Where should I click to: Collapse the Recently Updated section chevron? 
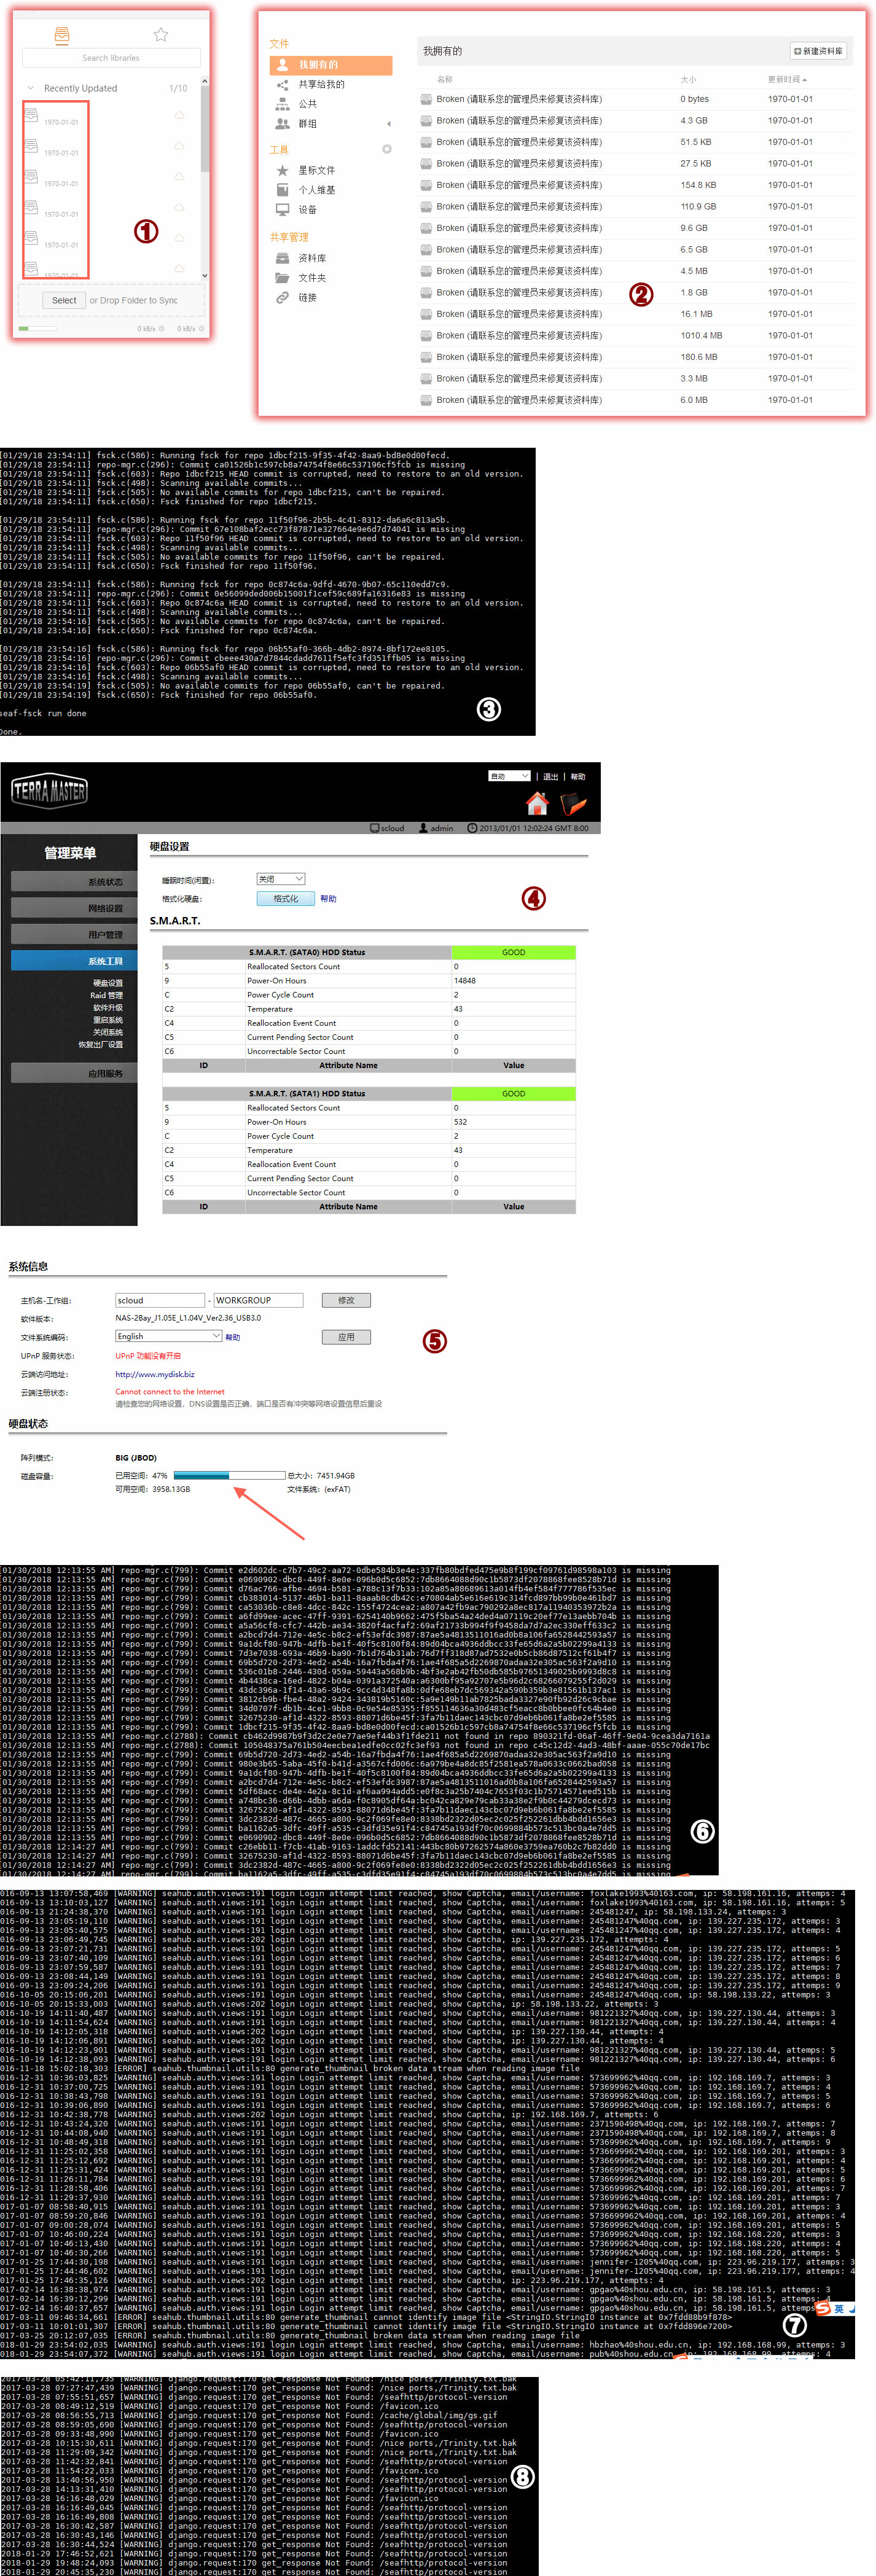31,88
